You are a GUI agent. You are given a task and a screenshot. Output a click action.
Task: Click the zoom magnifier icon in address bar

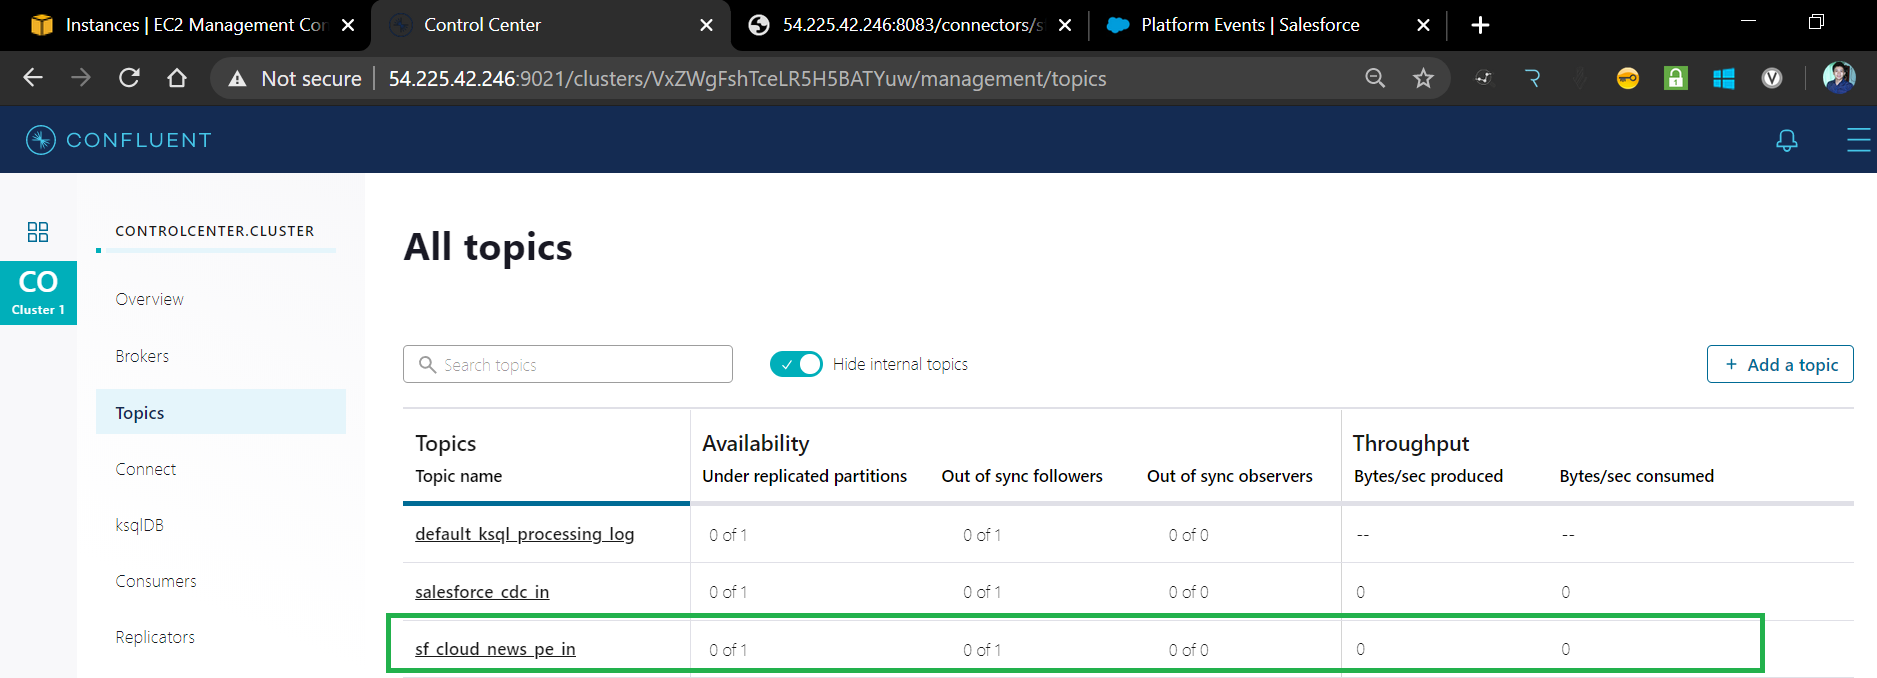pyautogui.click(x=1375, y=78)
